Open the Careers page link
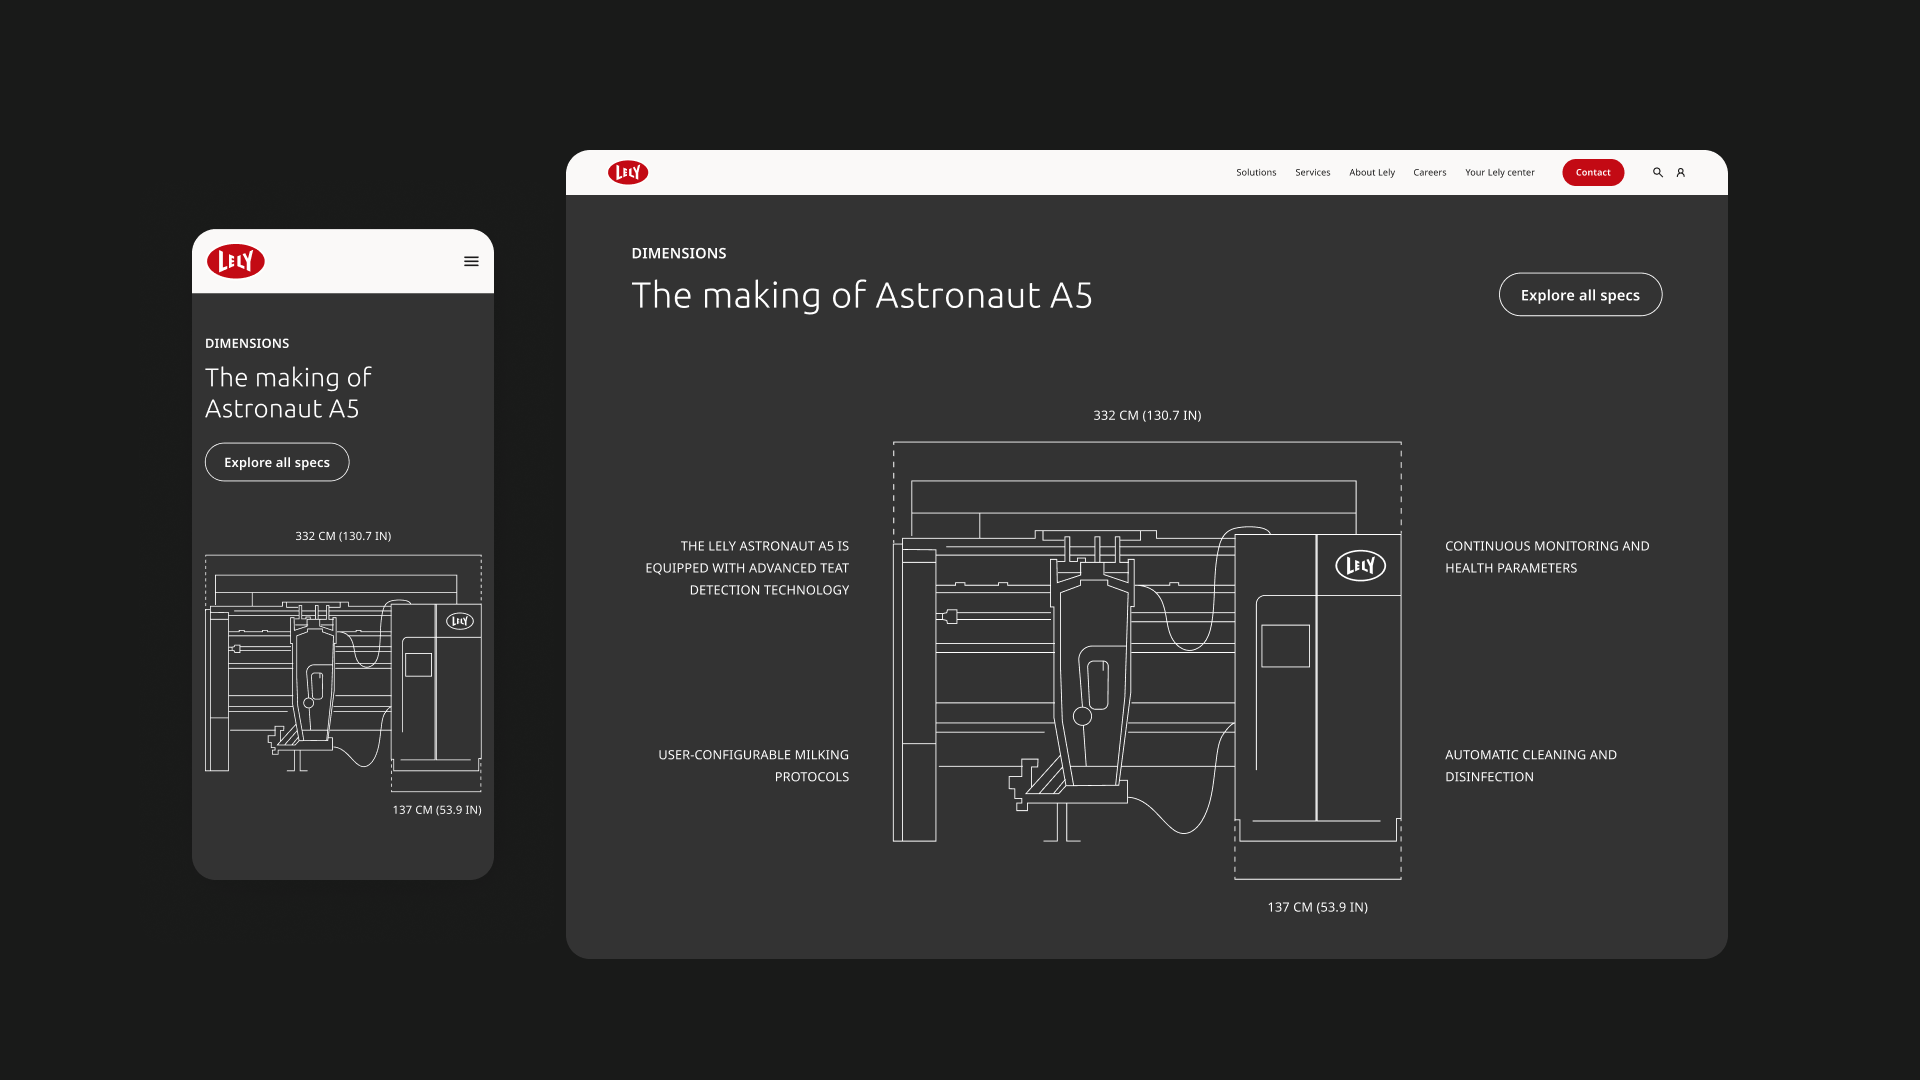1920x1080 pixels. click(x=1429, y=173)
